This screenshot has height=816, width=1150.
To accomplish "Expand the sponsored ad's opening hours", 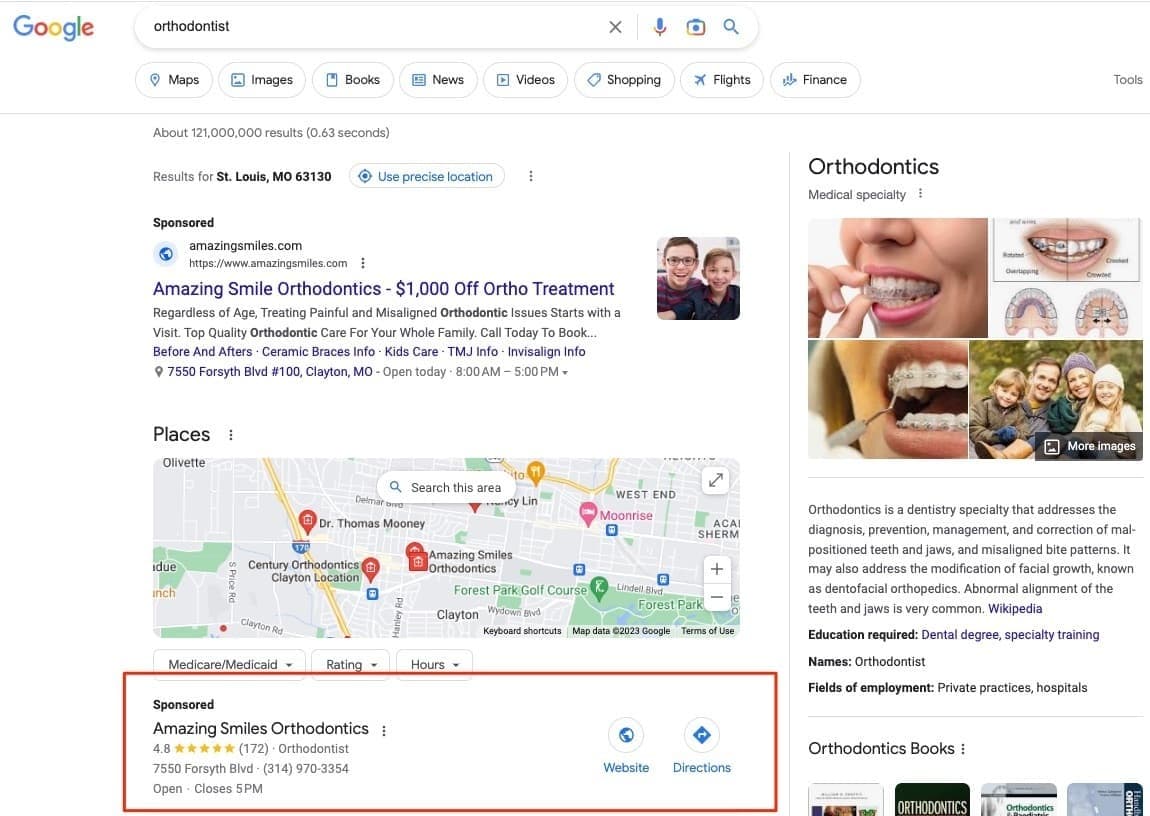I will 565,372.
